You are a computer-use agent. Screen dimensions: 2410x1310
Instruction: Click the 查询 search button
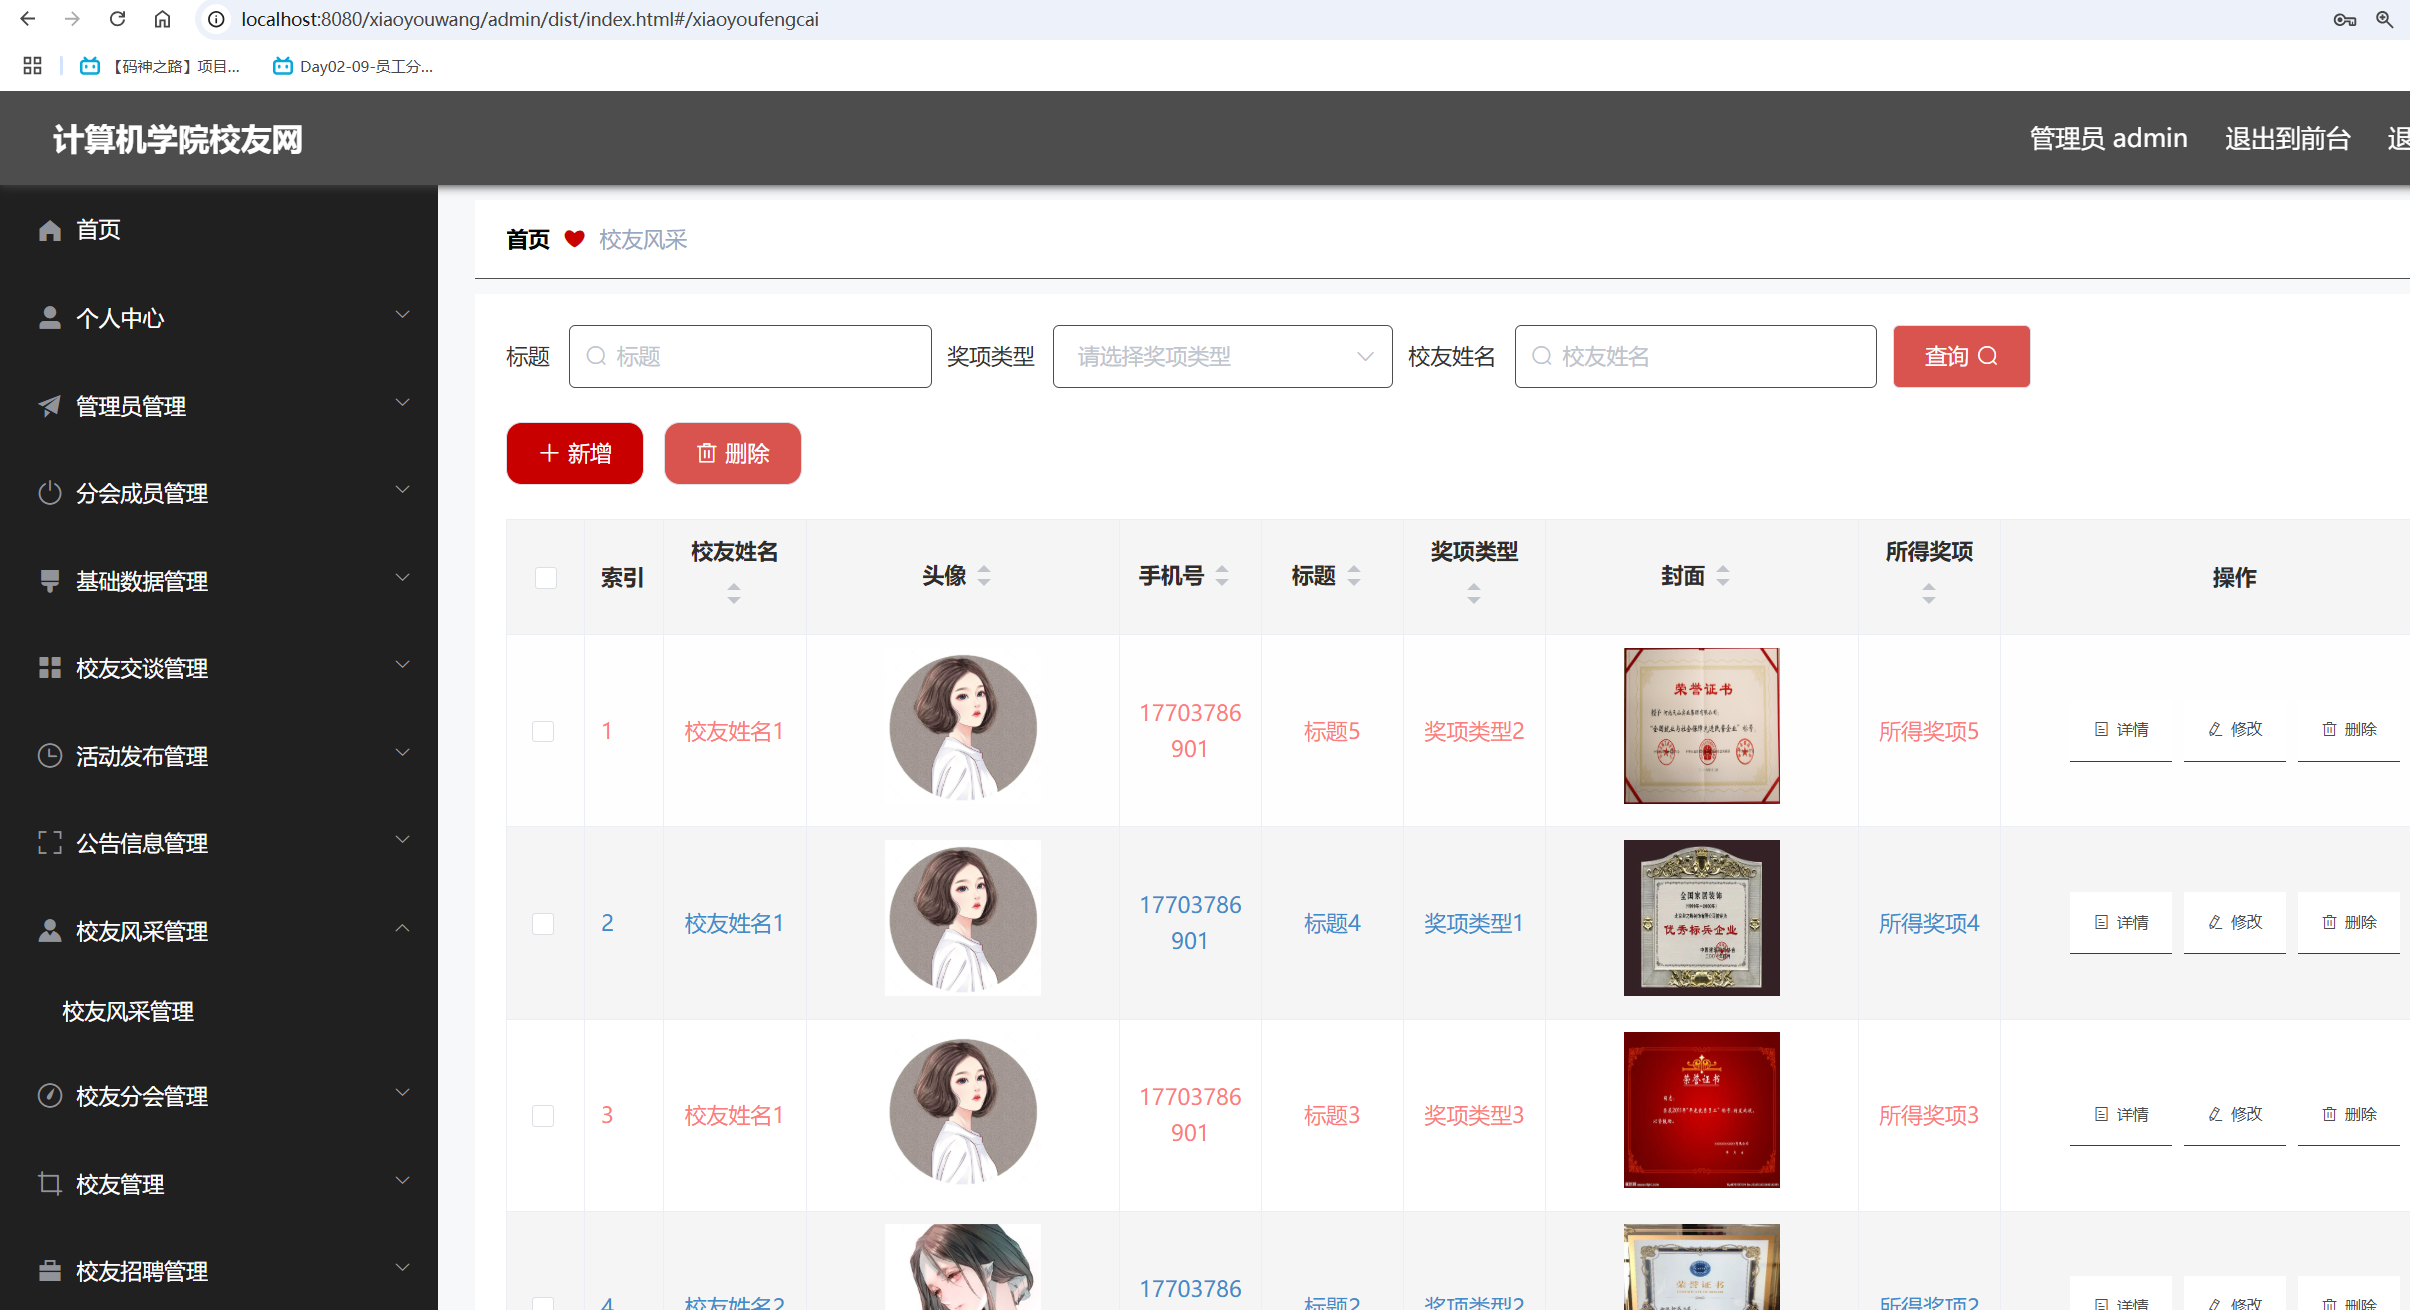coord(1961,356)
